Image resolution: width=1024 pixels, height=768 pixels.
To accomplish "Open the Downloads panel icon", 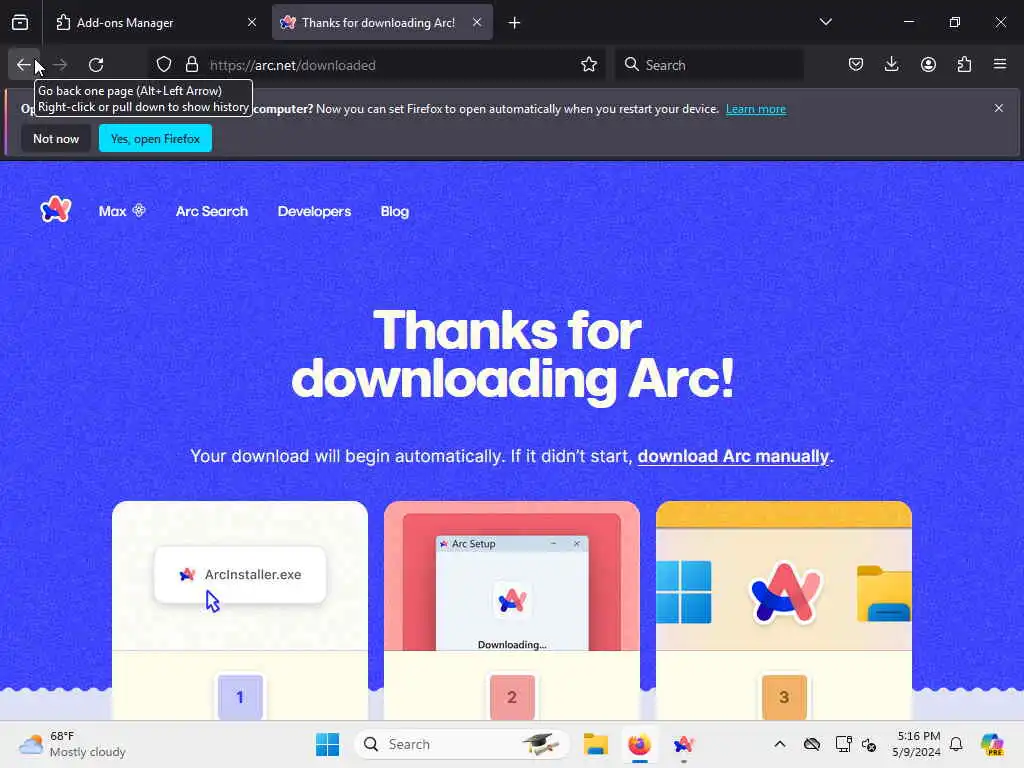I will (891, 65).
